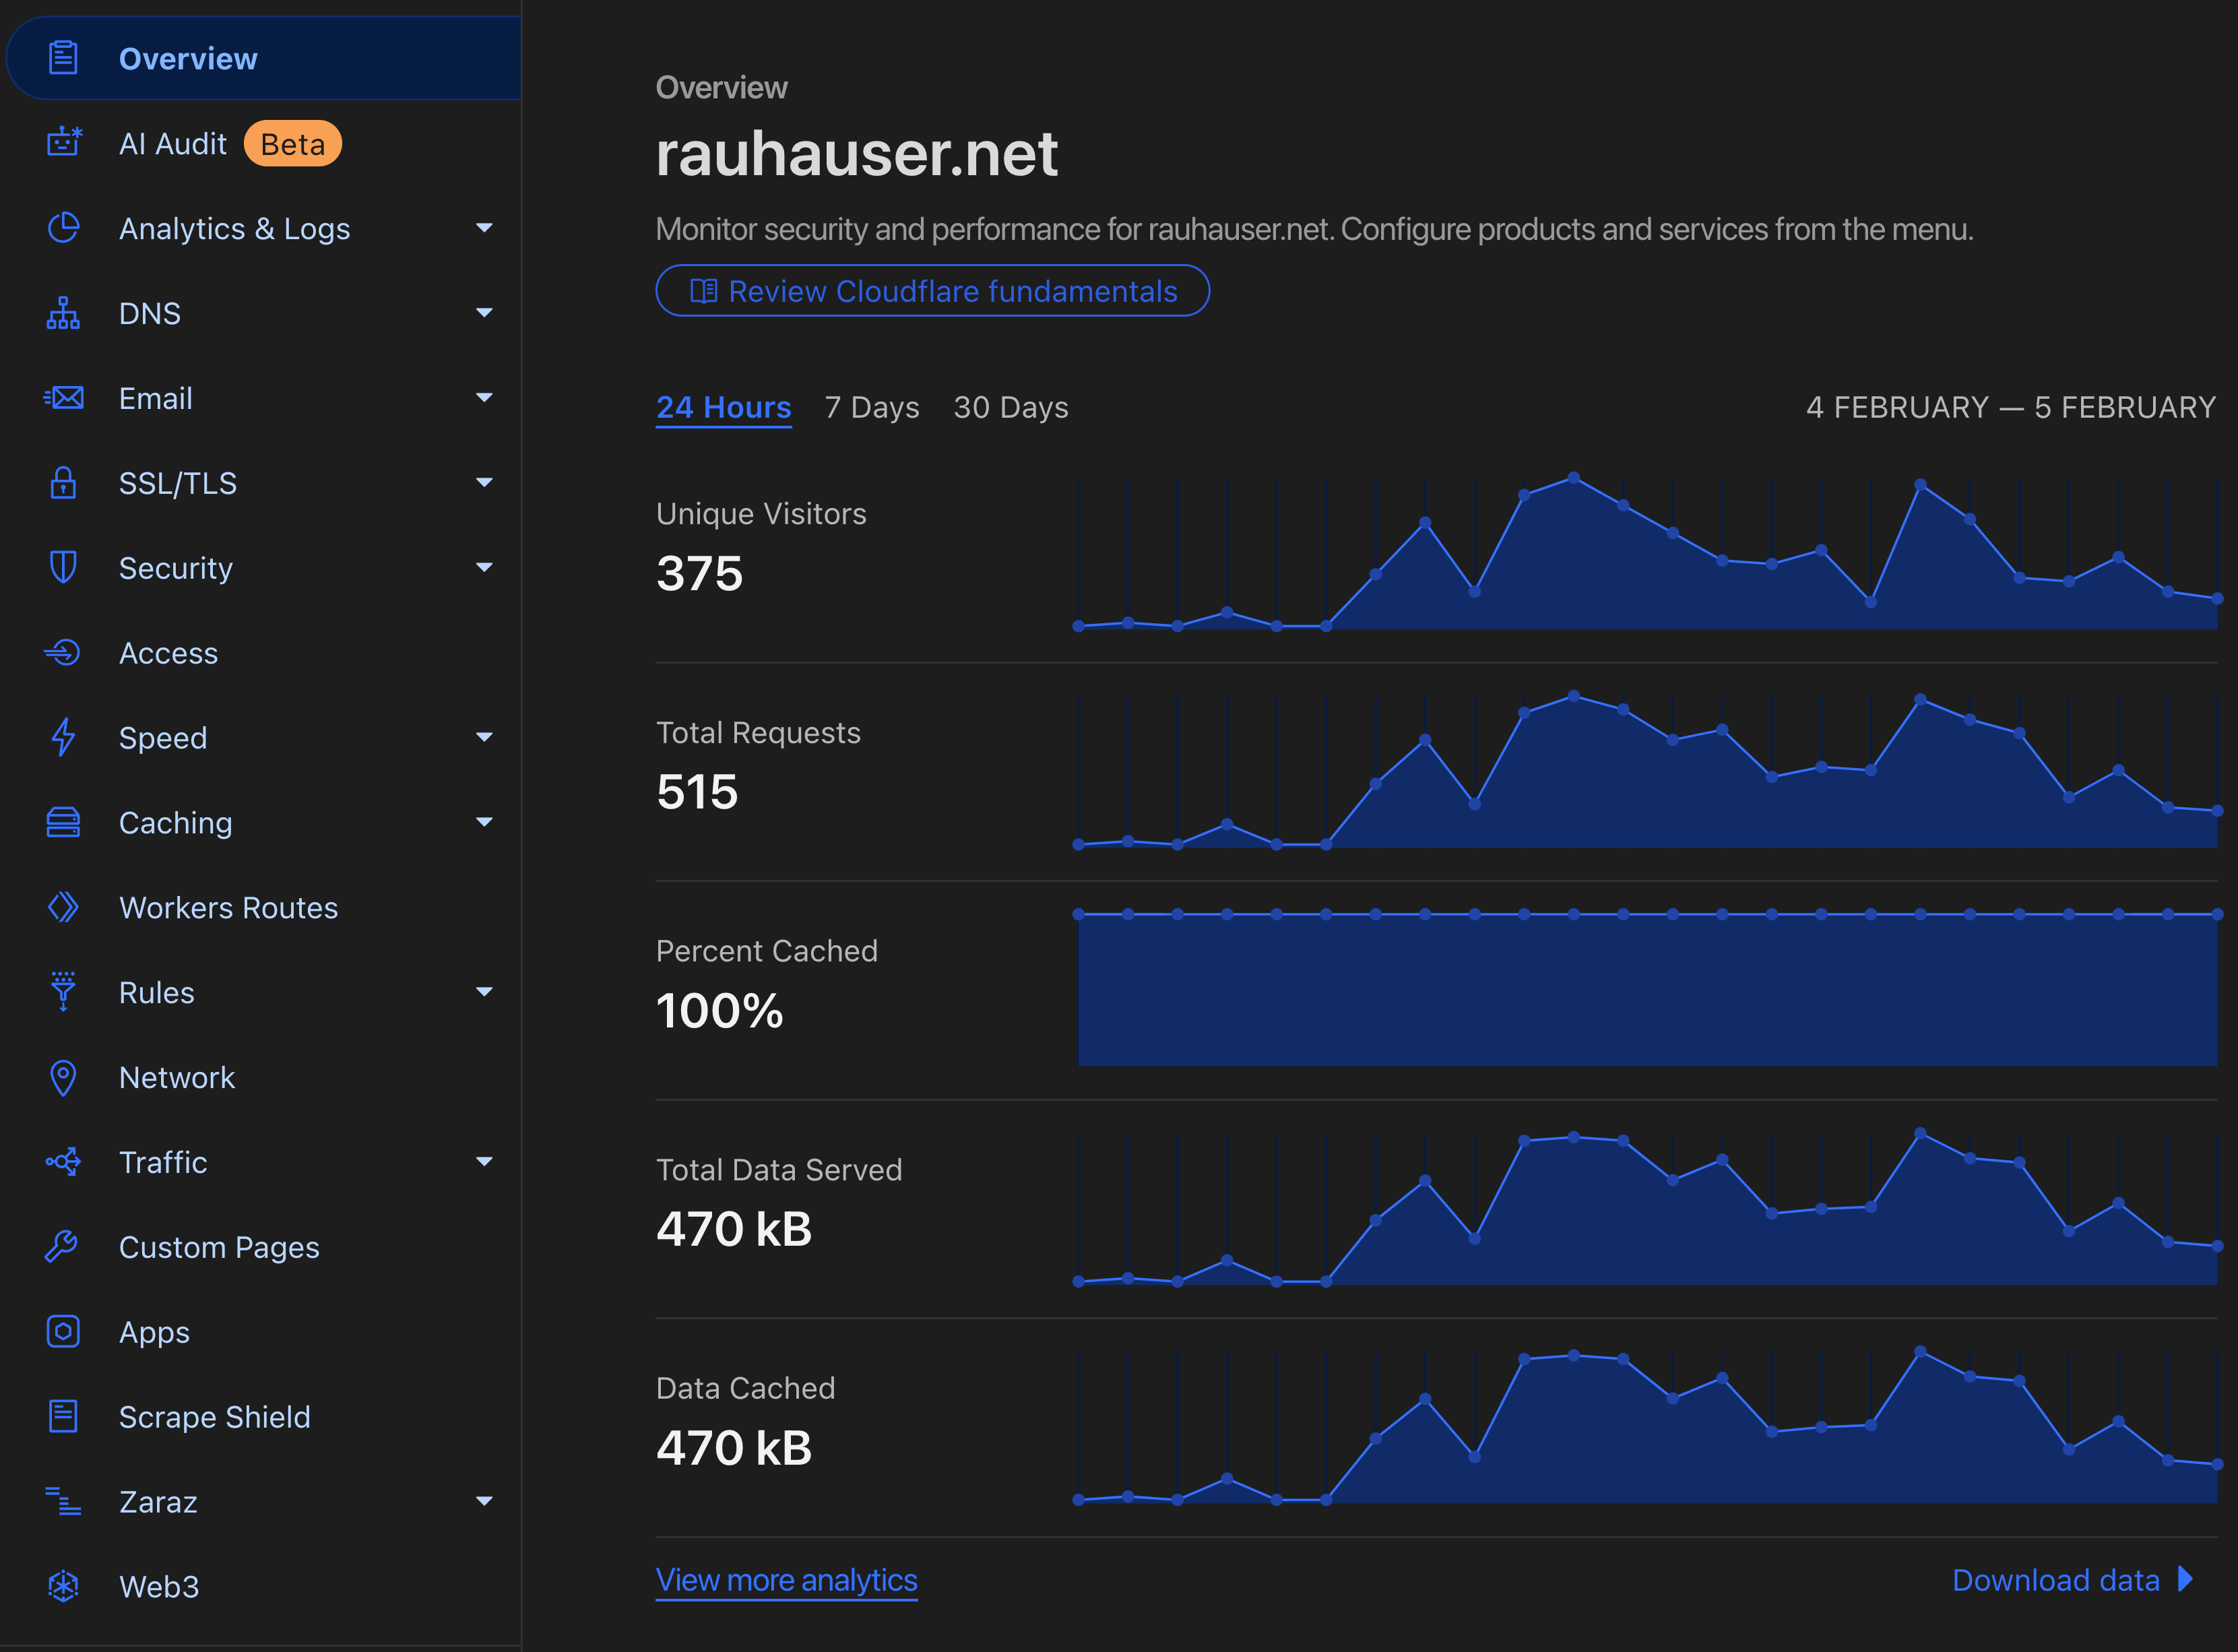Select the 24 Hours time range tab
The width and height of the screenshot is (2238, 1652).
(x=723, y=408)
